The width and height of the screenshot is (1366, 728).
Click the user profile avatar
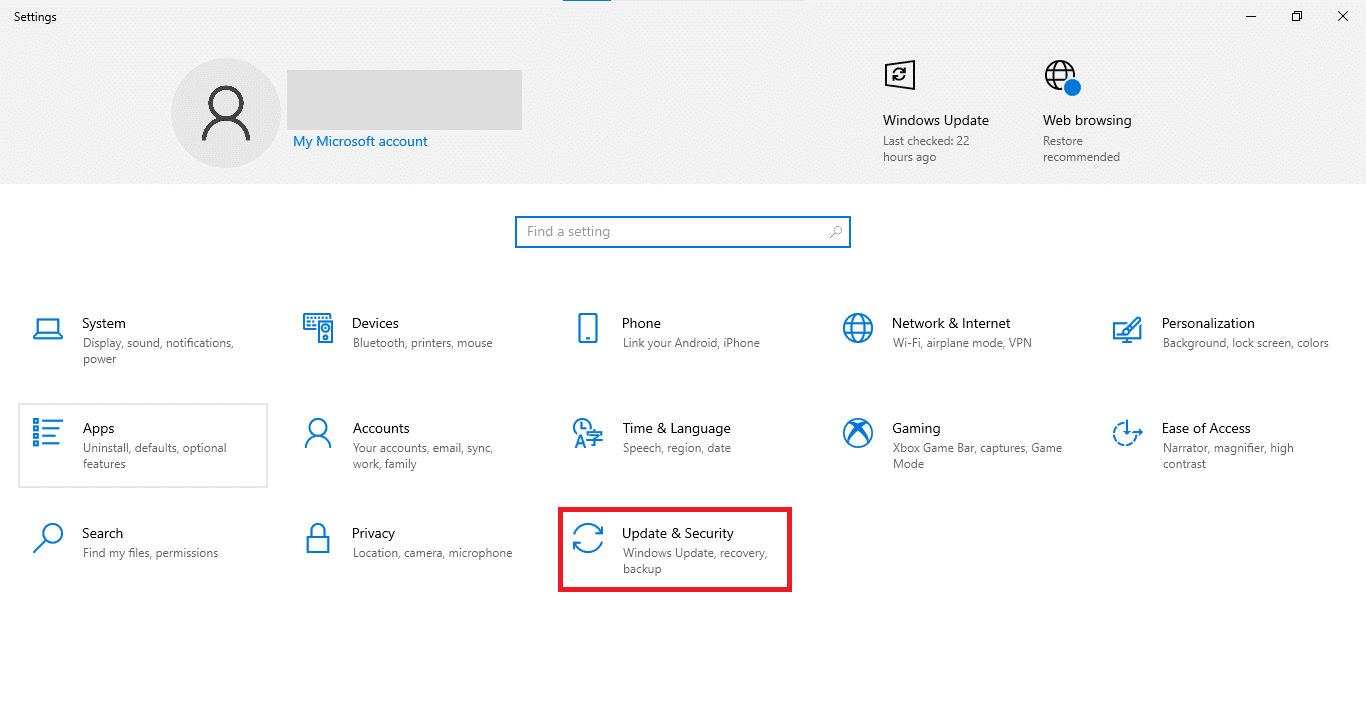pyautogui.click(x=226, y=112)
